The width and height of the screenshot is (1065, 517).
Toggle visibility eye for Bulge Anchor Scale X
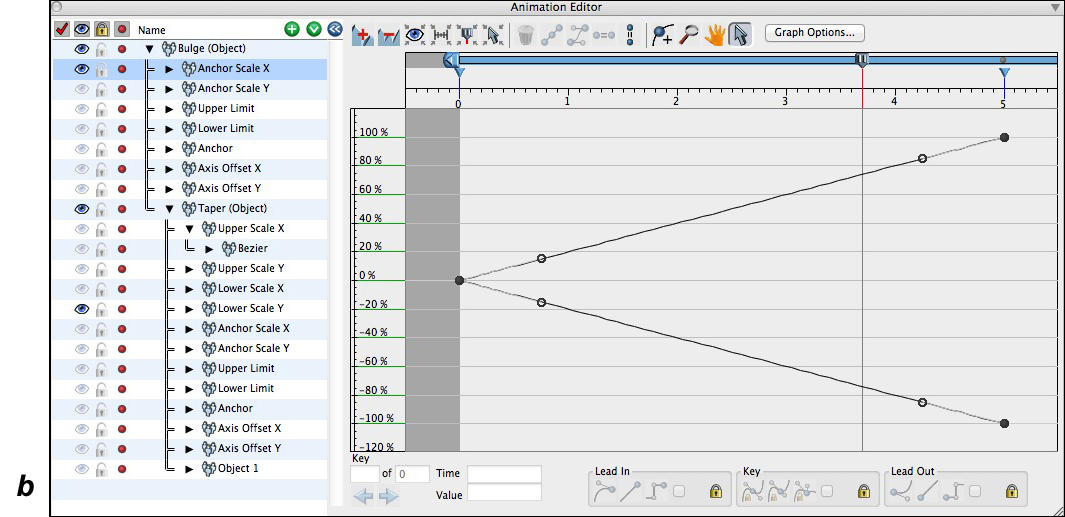pos(82,69)
